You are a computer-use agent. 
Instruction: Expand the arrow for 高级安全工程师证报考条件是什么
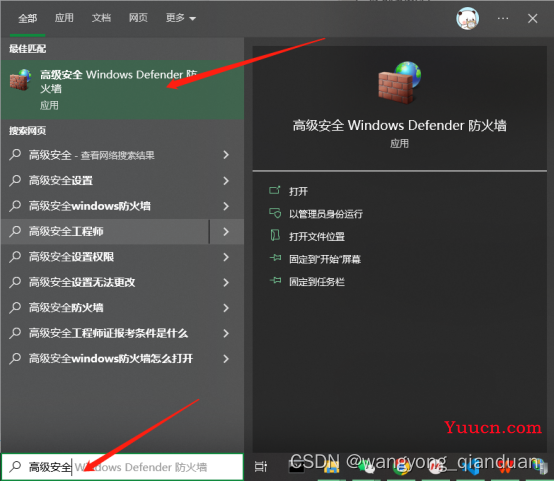(226, 333)
